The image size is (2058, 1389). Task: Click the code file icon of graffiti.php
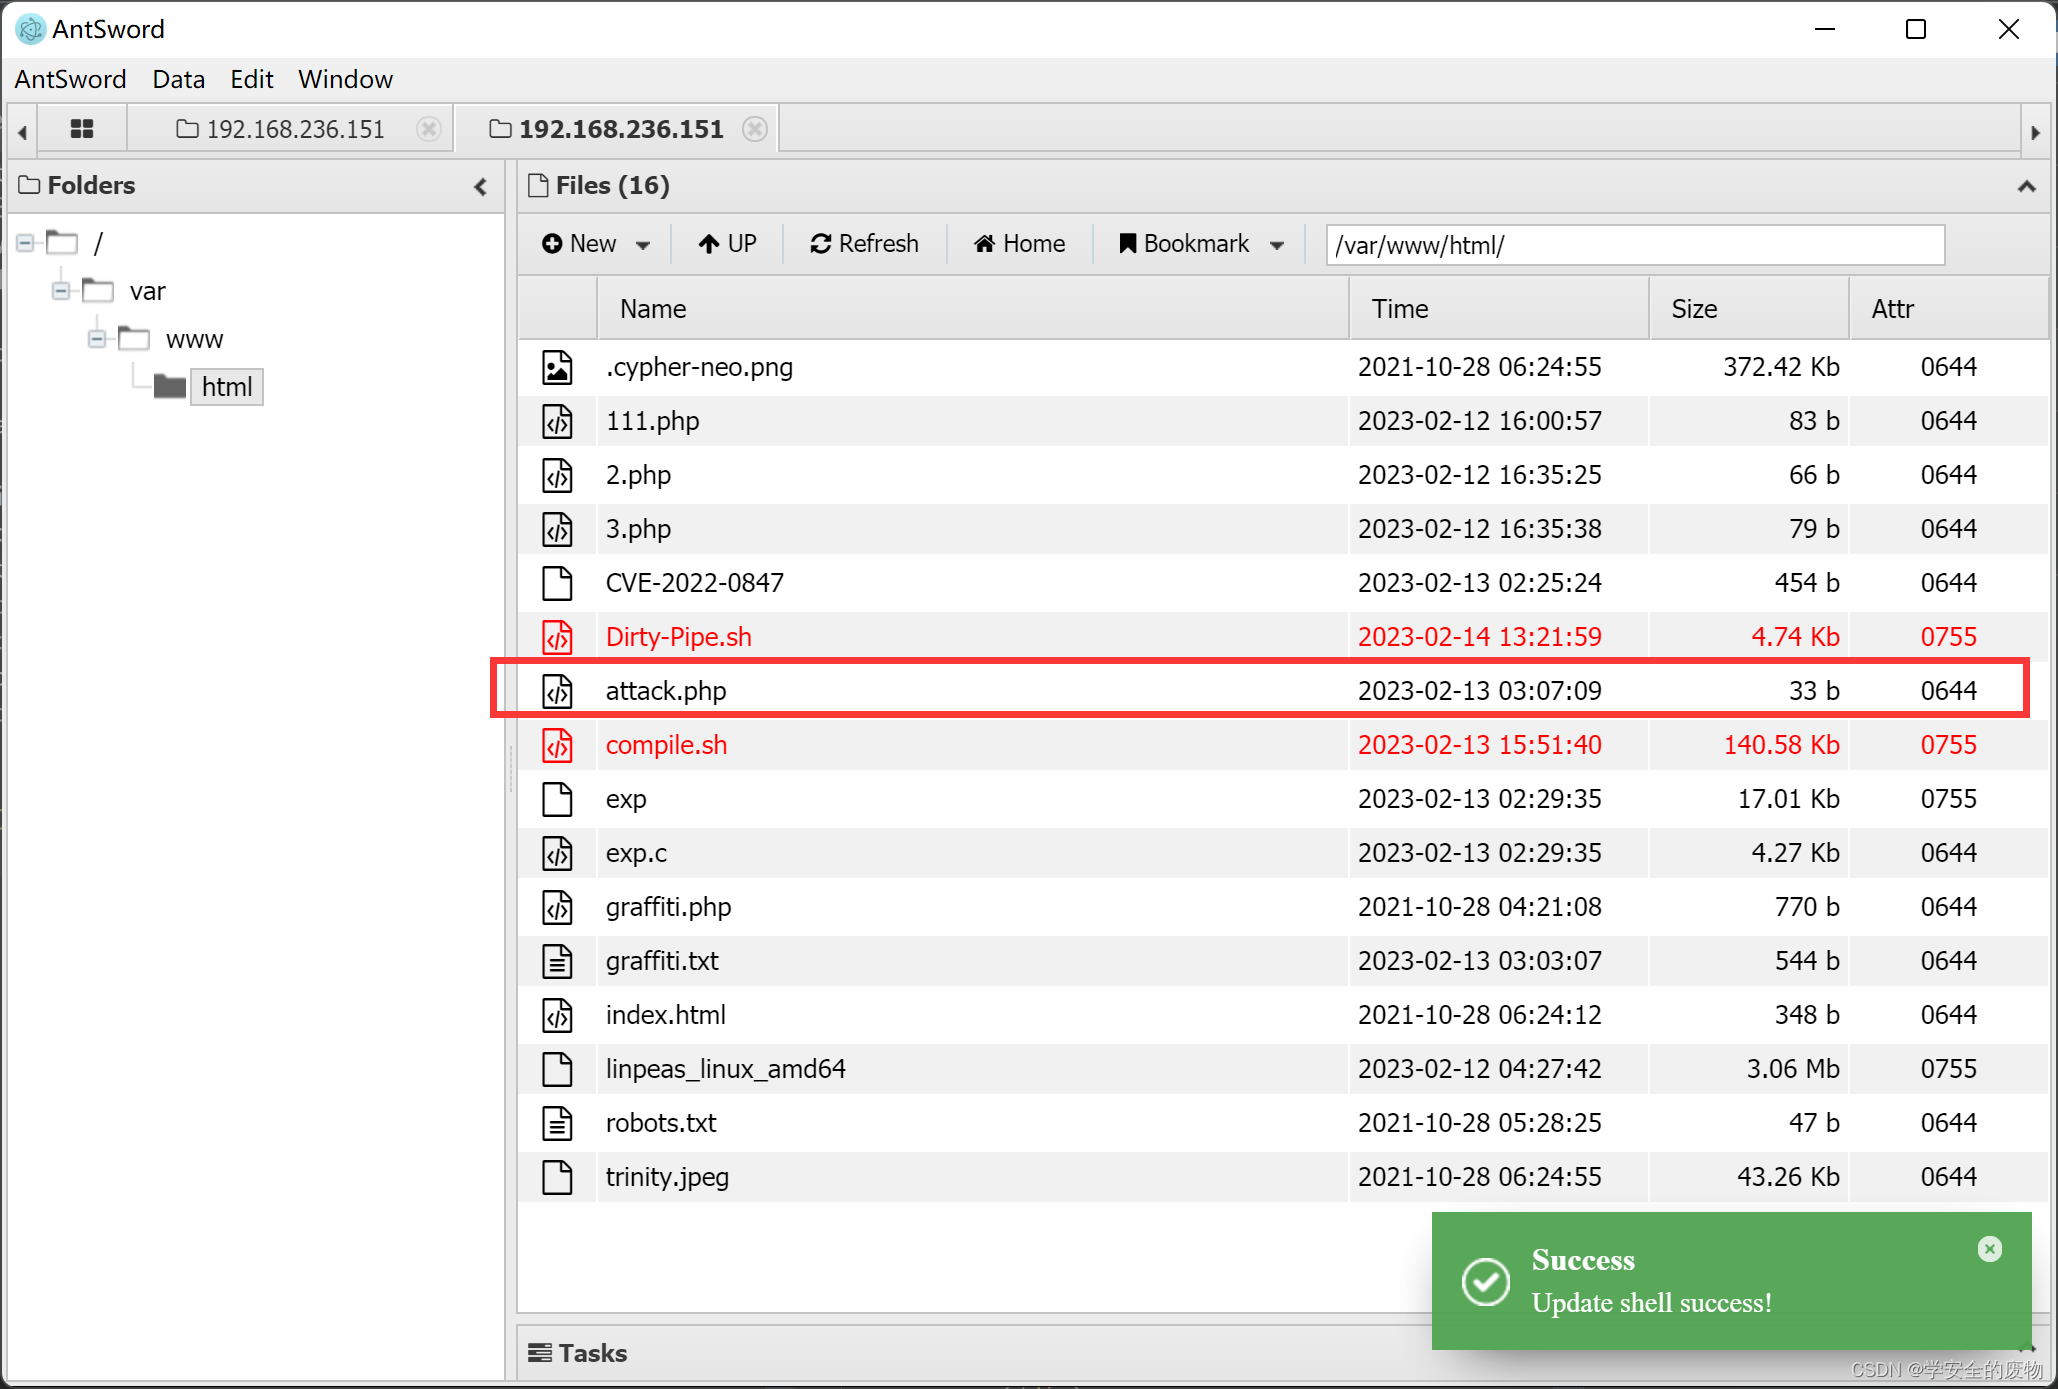click(x=557, y=907)
